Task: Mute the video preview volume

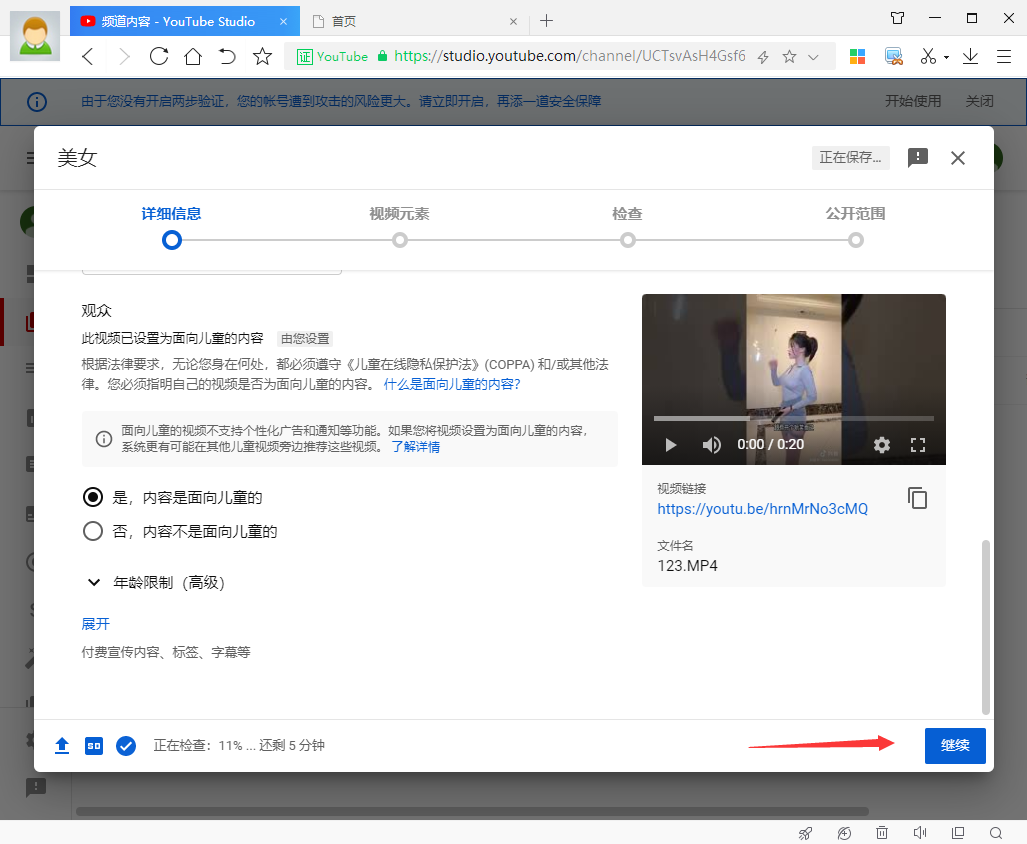Action: tap(711, 445)
